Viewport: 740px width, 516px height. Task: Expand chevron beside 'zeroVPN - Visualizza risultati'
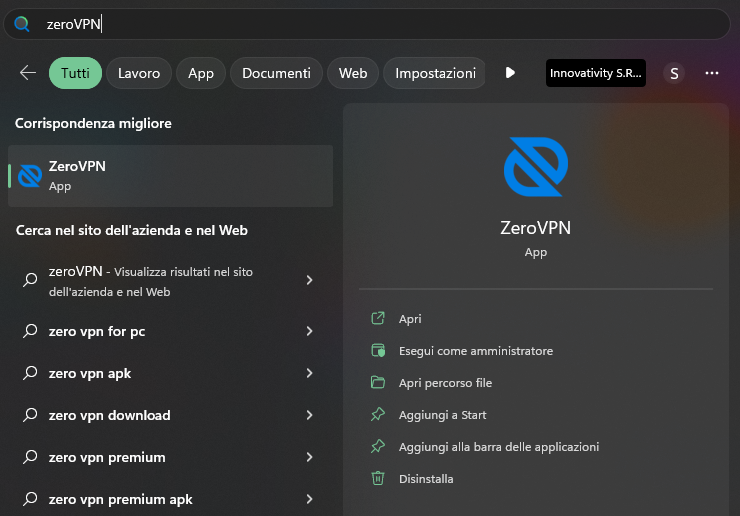(x=310, y=280)
